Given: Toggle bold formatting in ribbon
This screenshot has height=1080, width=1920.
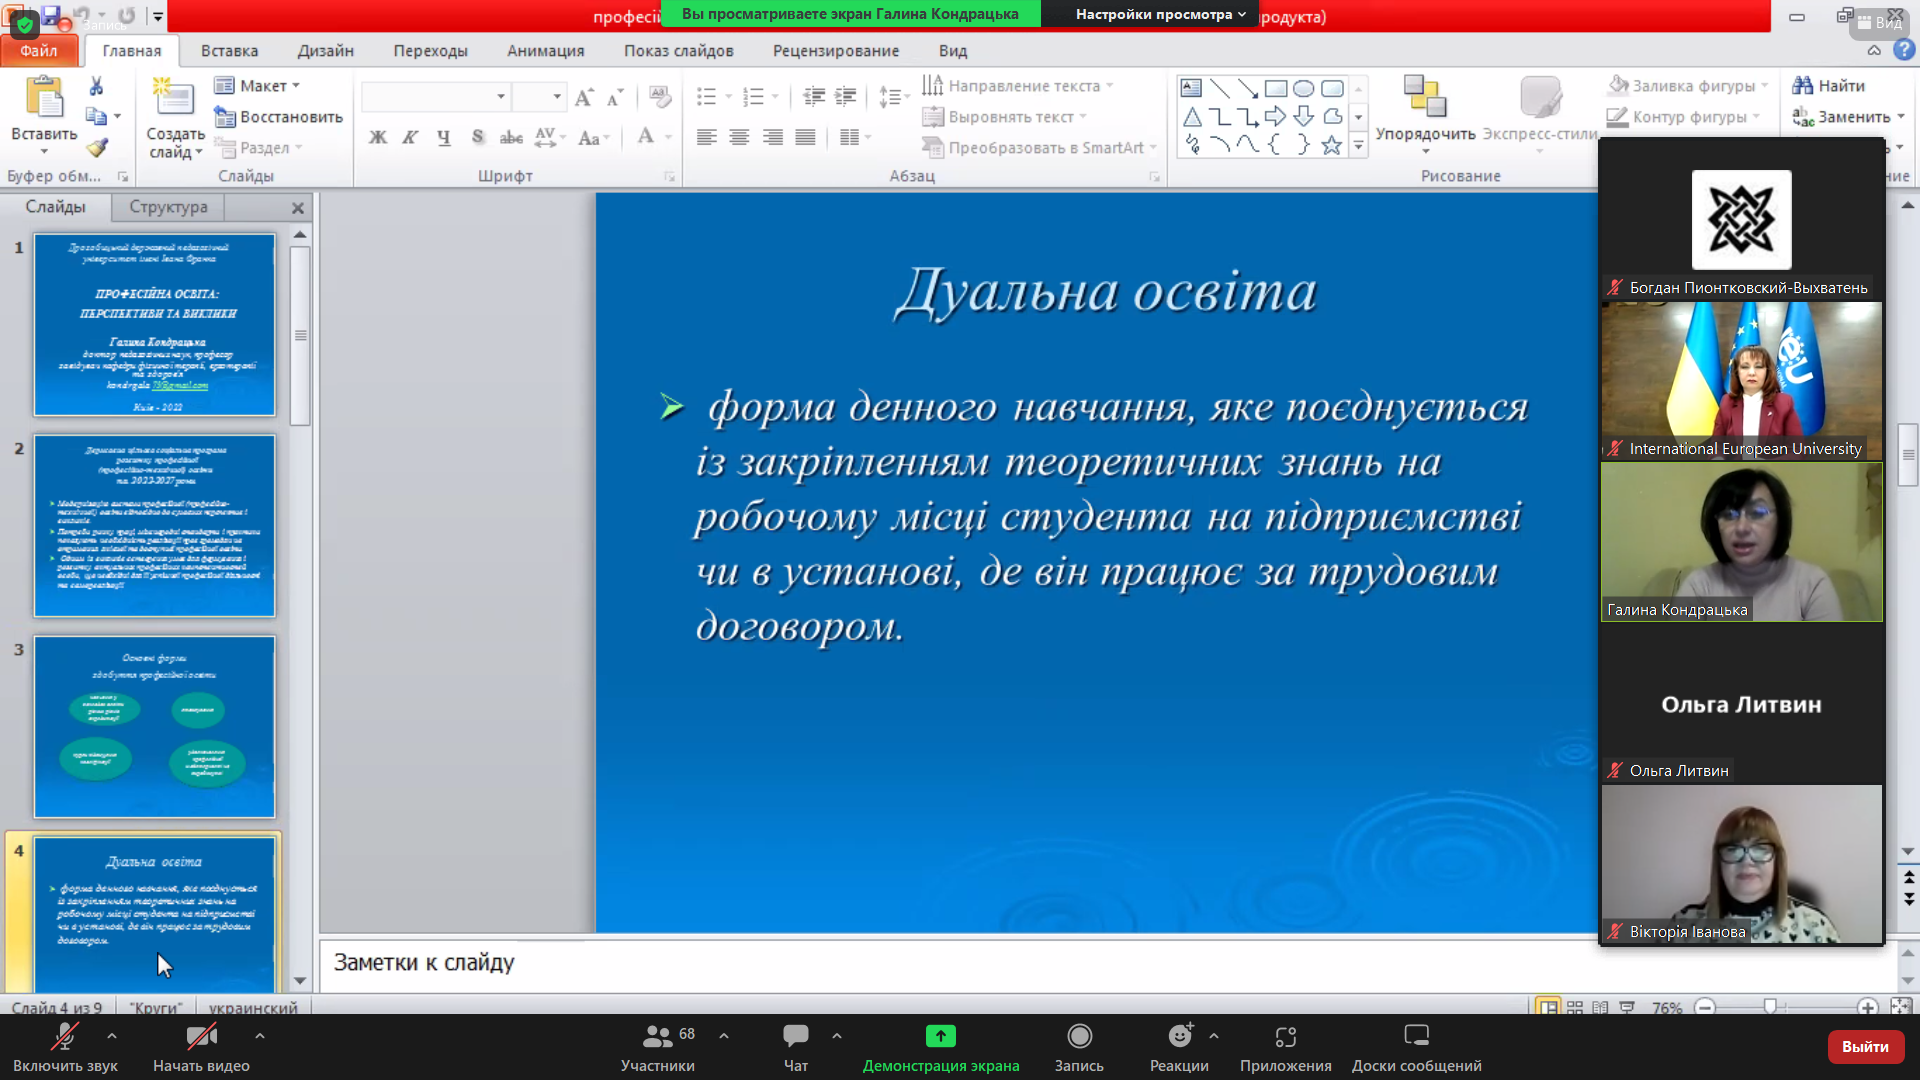Looking at the screenshot, I should (377, 138).
